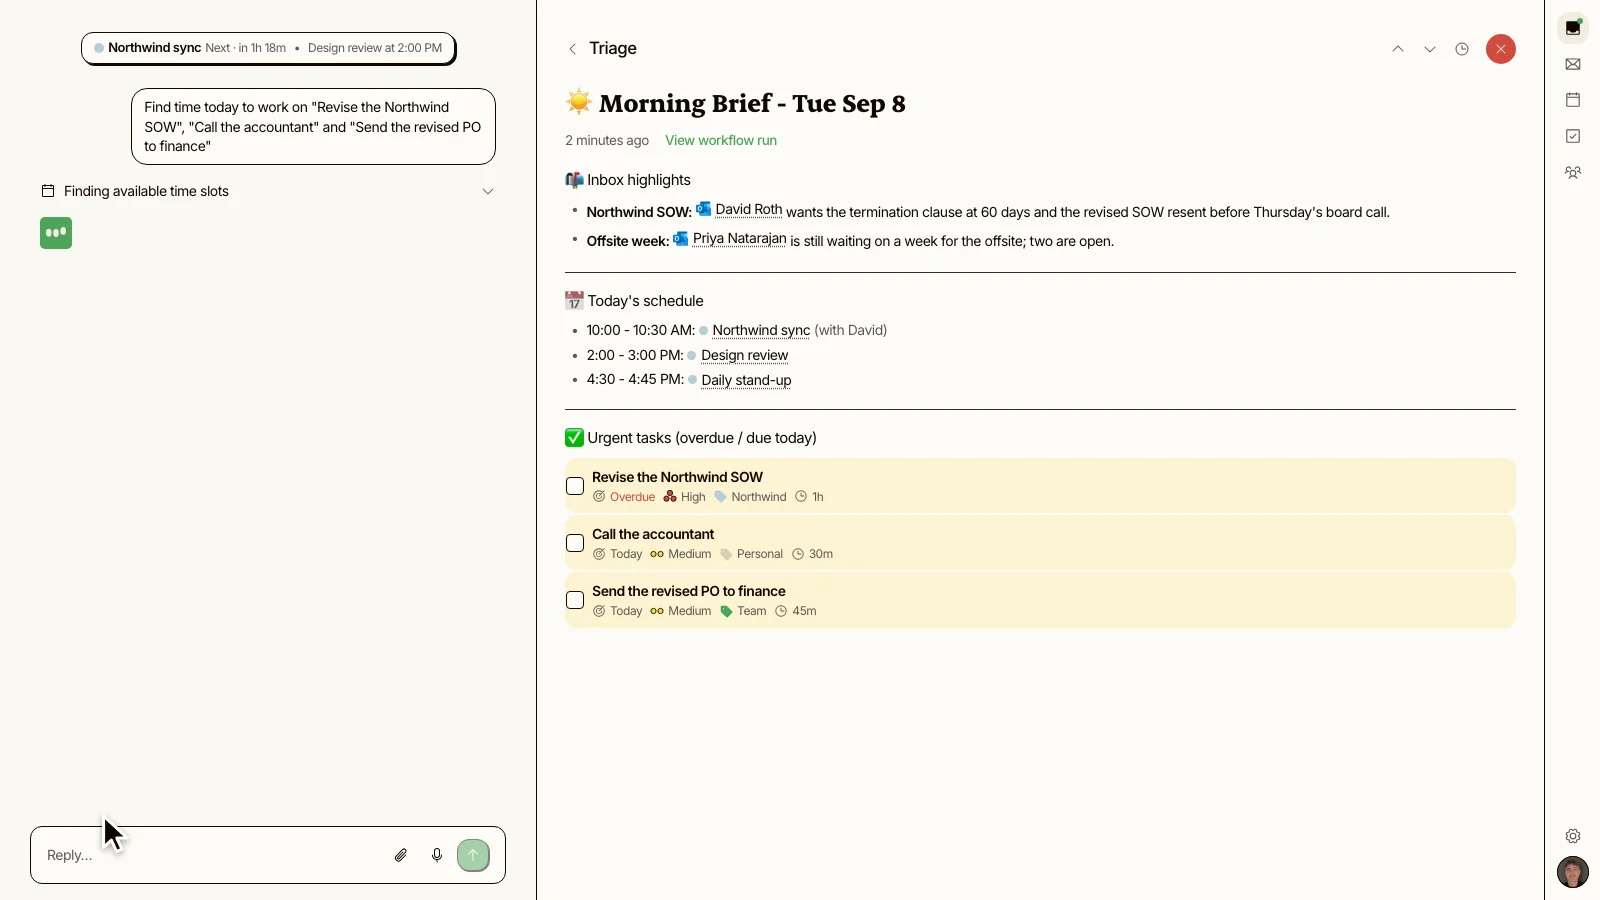Open the mail envelope icon in sidebar
The image size is (1600, 900).
[x=1573, y=64]
